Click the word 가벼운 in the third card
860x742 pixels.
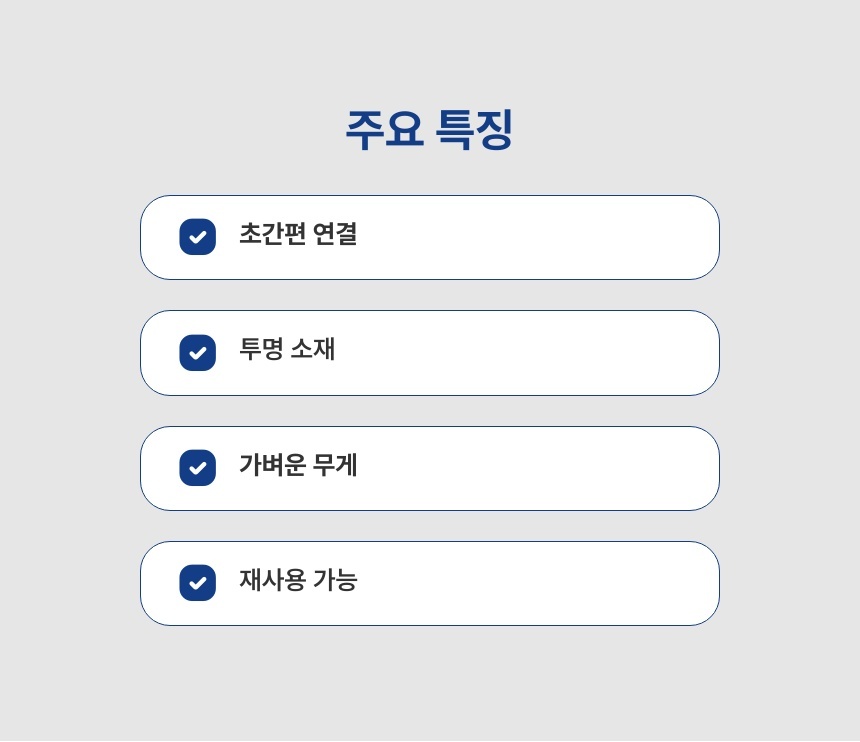(x=272, y=465)
